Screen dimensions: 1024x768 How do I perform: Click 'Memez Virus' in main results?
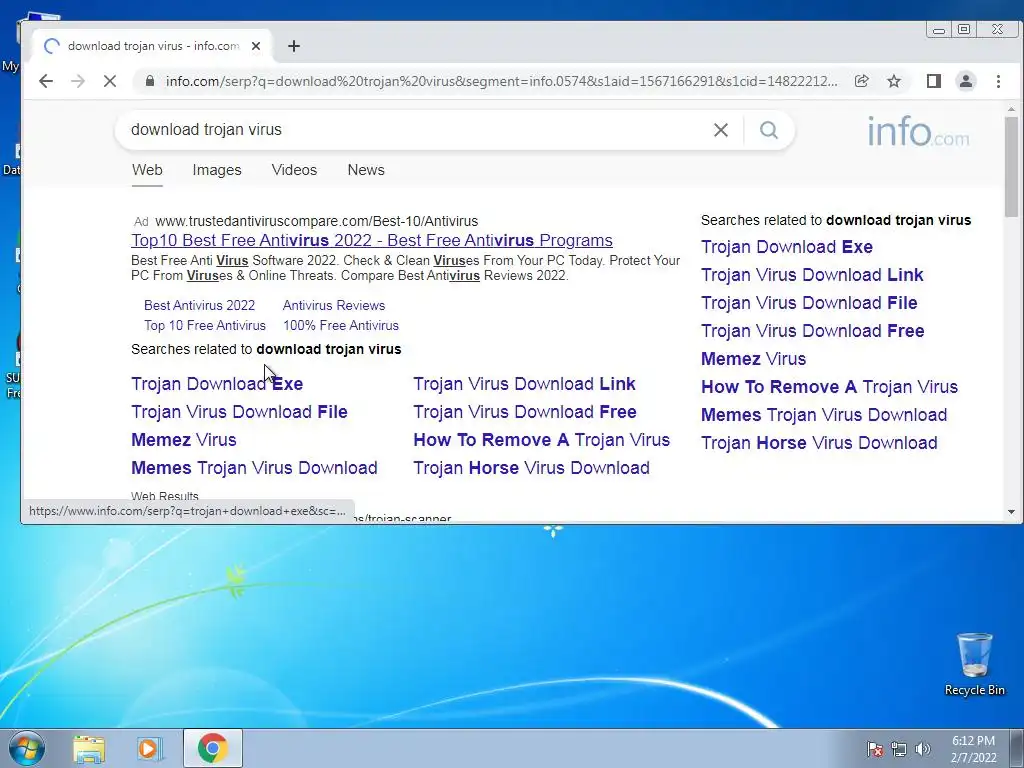point(184,440)
